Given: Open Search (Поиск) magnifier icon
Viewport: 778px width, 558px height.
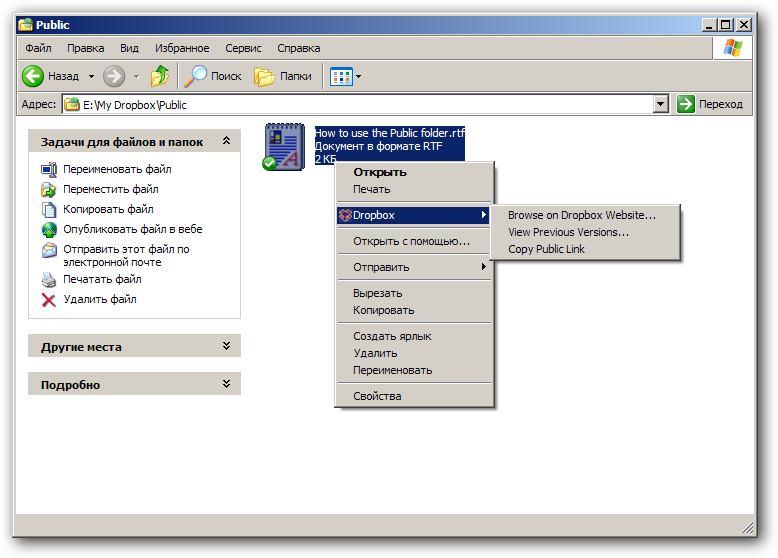Looking at the screenshot, I should (195, 76).
